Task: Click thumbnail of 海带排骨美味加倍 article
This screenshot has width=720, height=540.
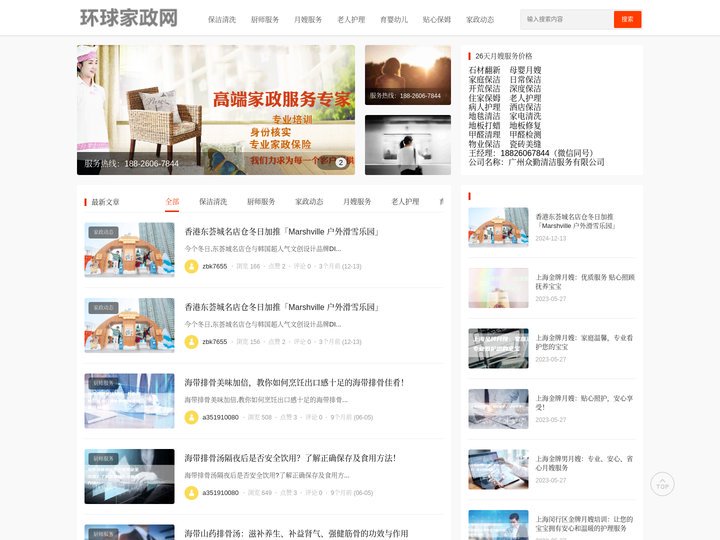Action: pos(129,401)
